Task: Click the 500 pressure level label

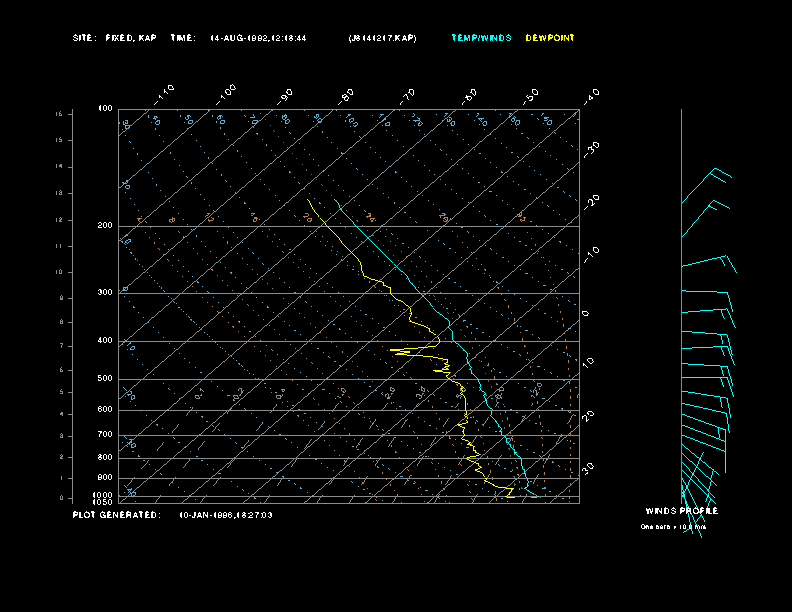Action: point(105,379)
